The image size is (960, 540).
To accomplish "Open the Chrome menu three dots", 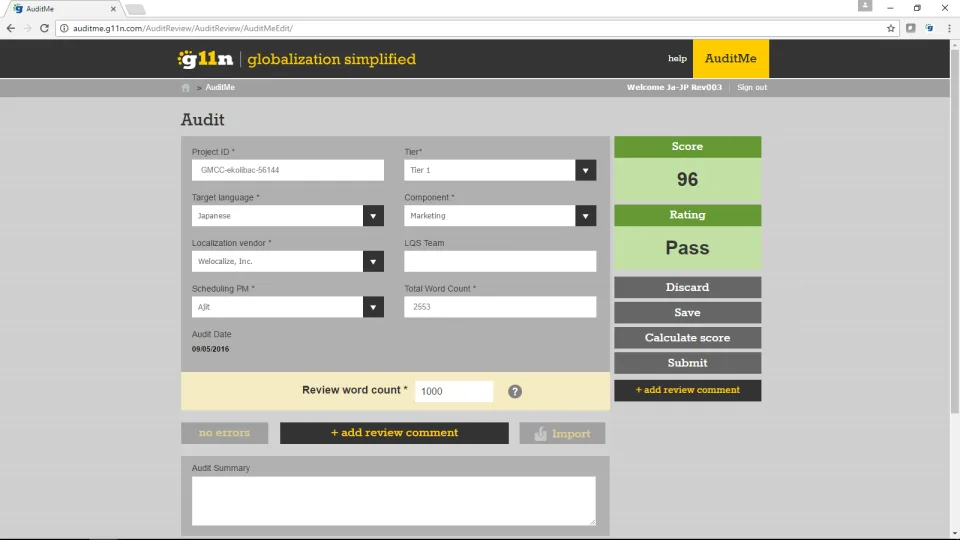I will [x=949, y=28].
